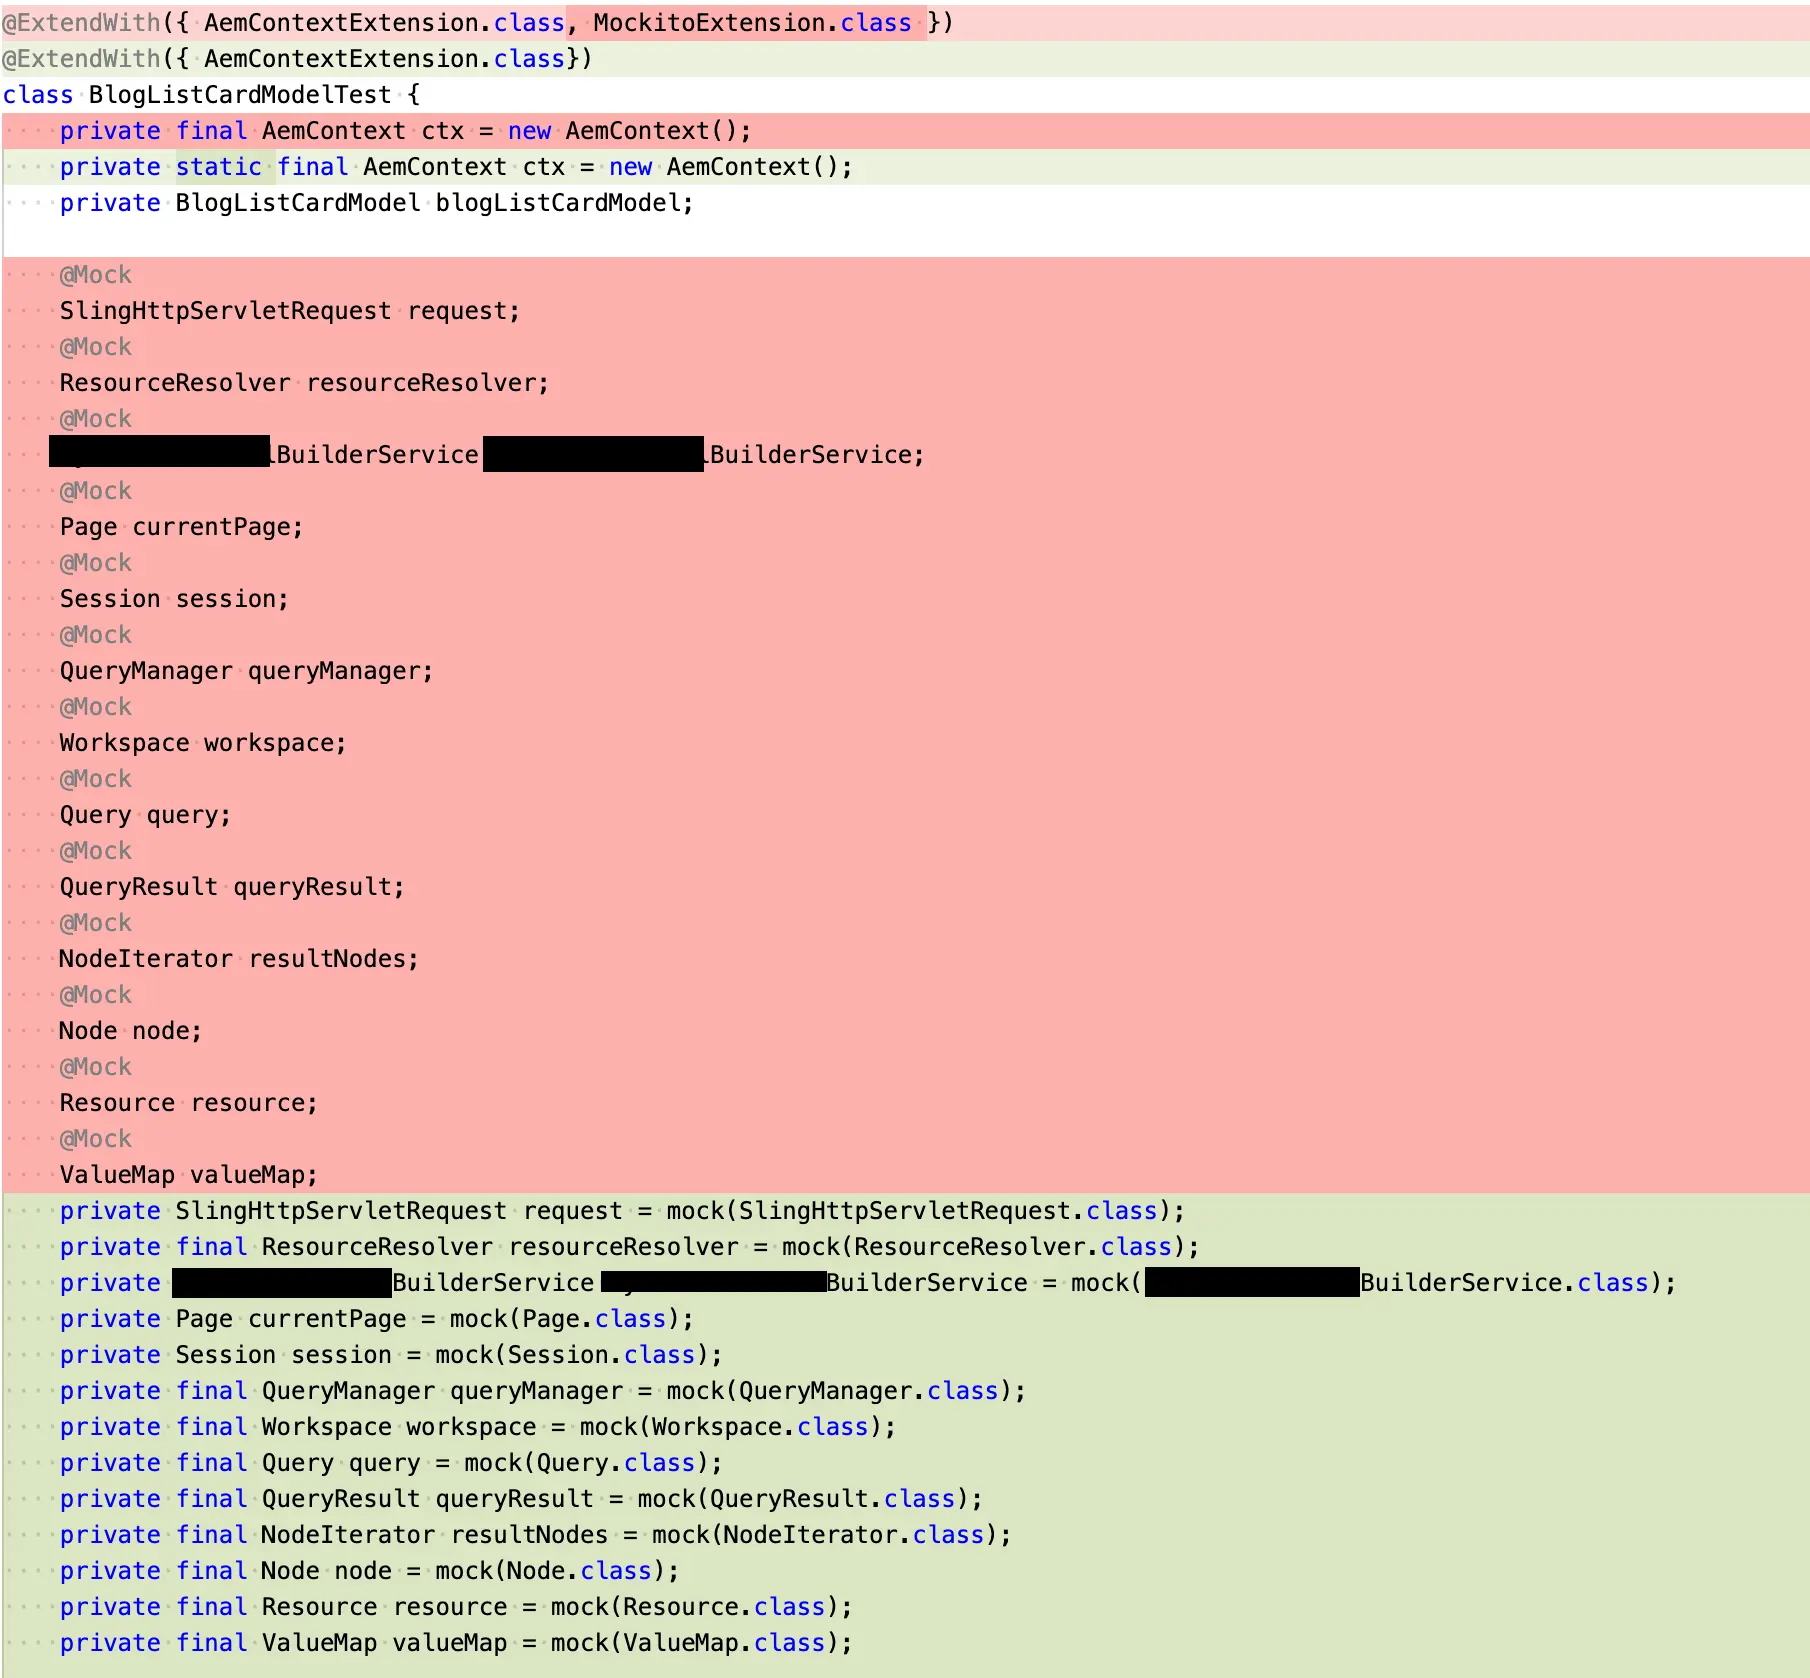Screen dimensions: 1810x1678
Task: Click added line 'request = mock(SlingHttpServletRequest.class)'
Action: coord(905,1210)
